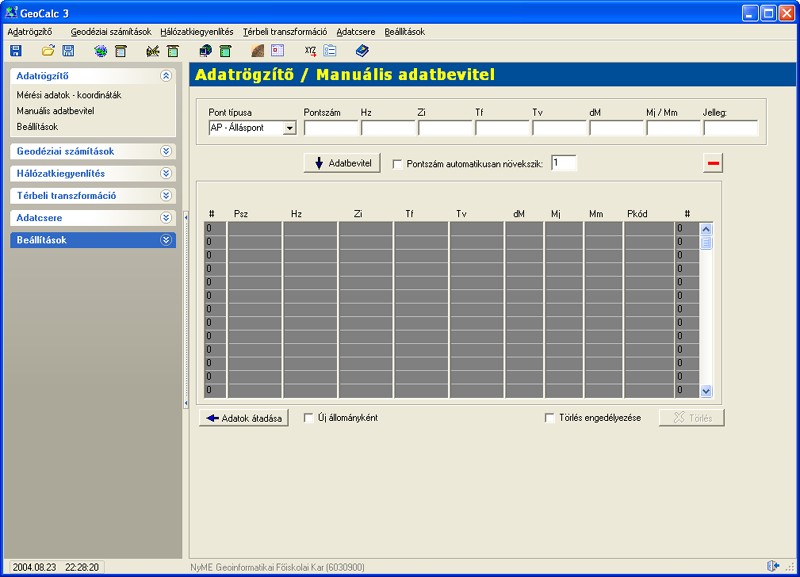The image size is (800, 577).
Task: Click the green list window icon beside instrument
Action: point(173,51)
